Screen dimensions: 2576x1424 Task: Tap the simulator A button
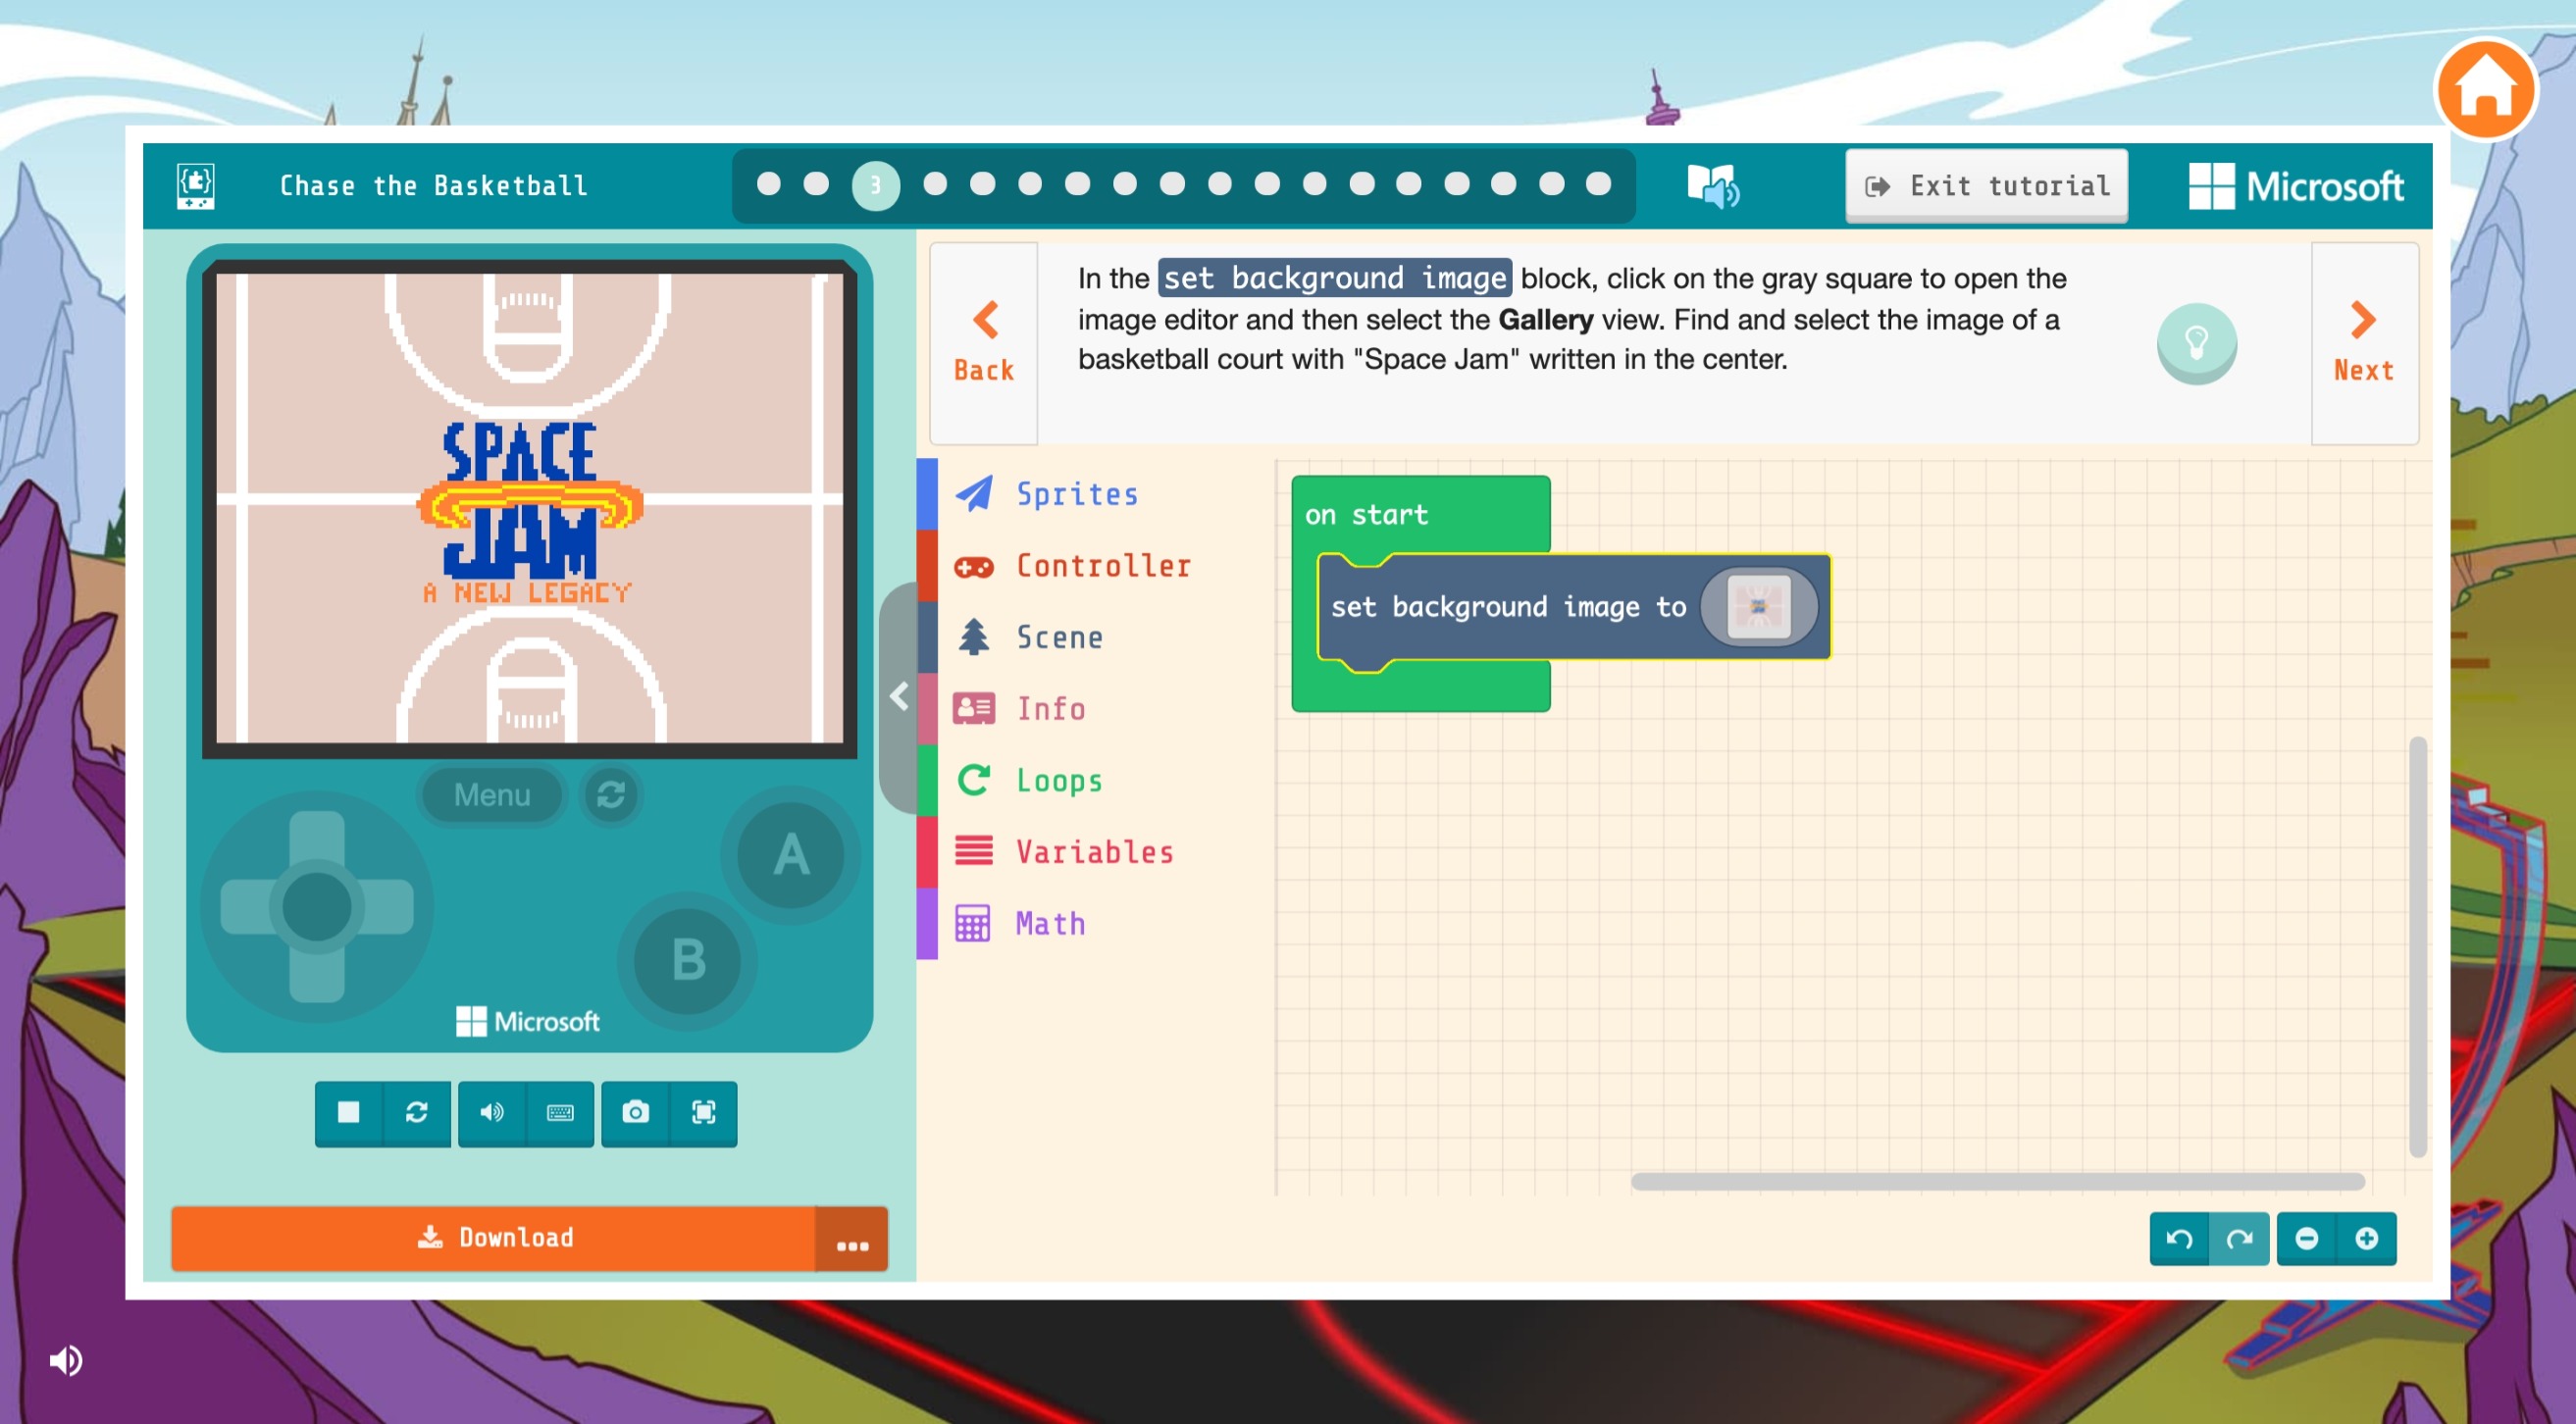(791, 855)
